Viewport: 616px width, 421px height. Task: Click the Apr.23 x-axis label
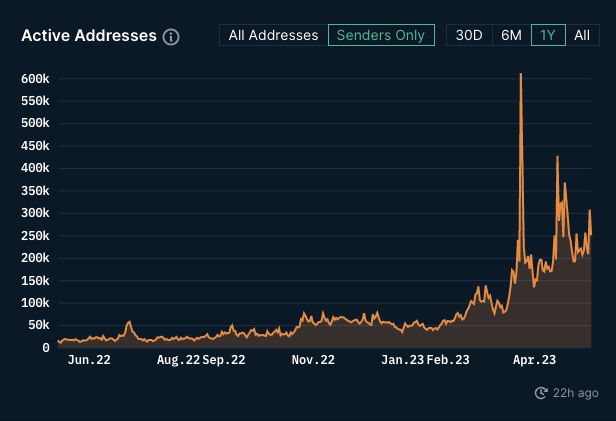(535, 360)
